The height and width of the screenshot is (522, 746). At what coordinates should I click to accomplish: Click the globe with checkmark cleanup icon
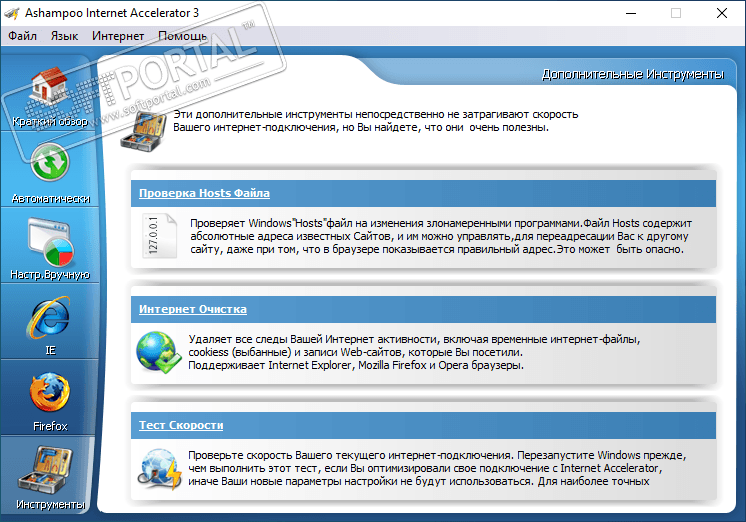tap(158, 352)
